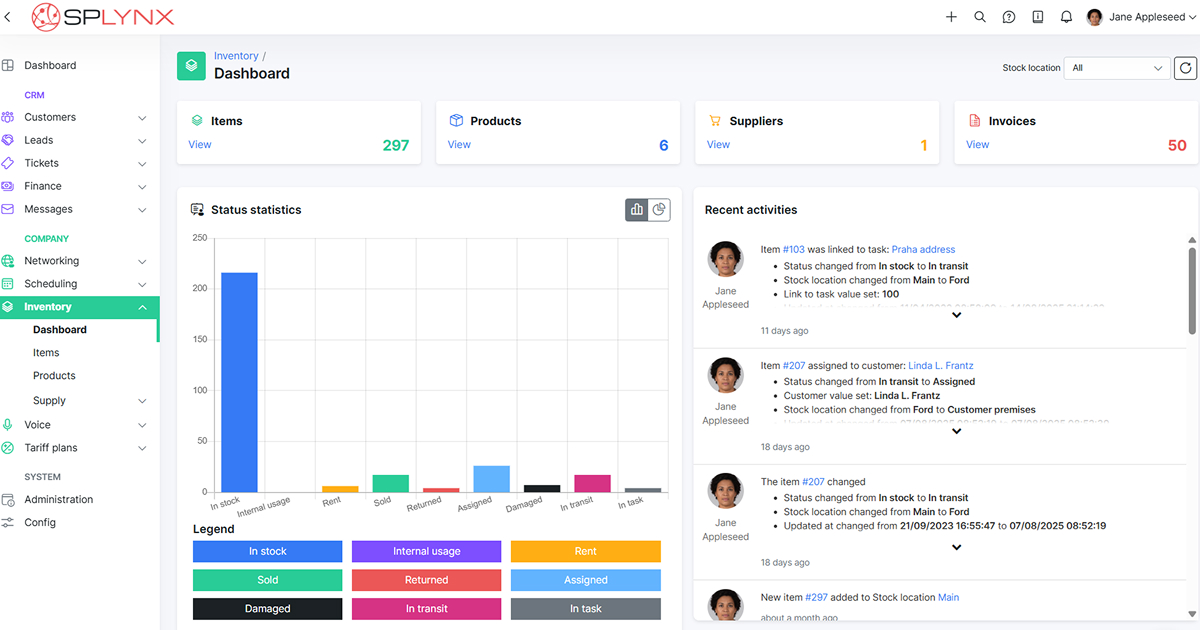Click the back arrow beside Splynx logo
The image size is (1200, 630).
9,17
